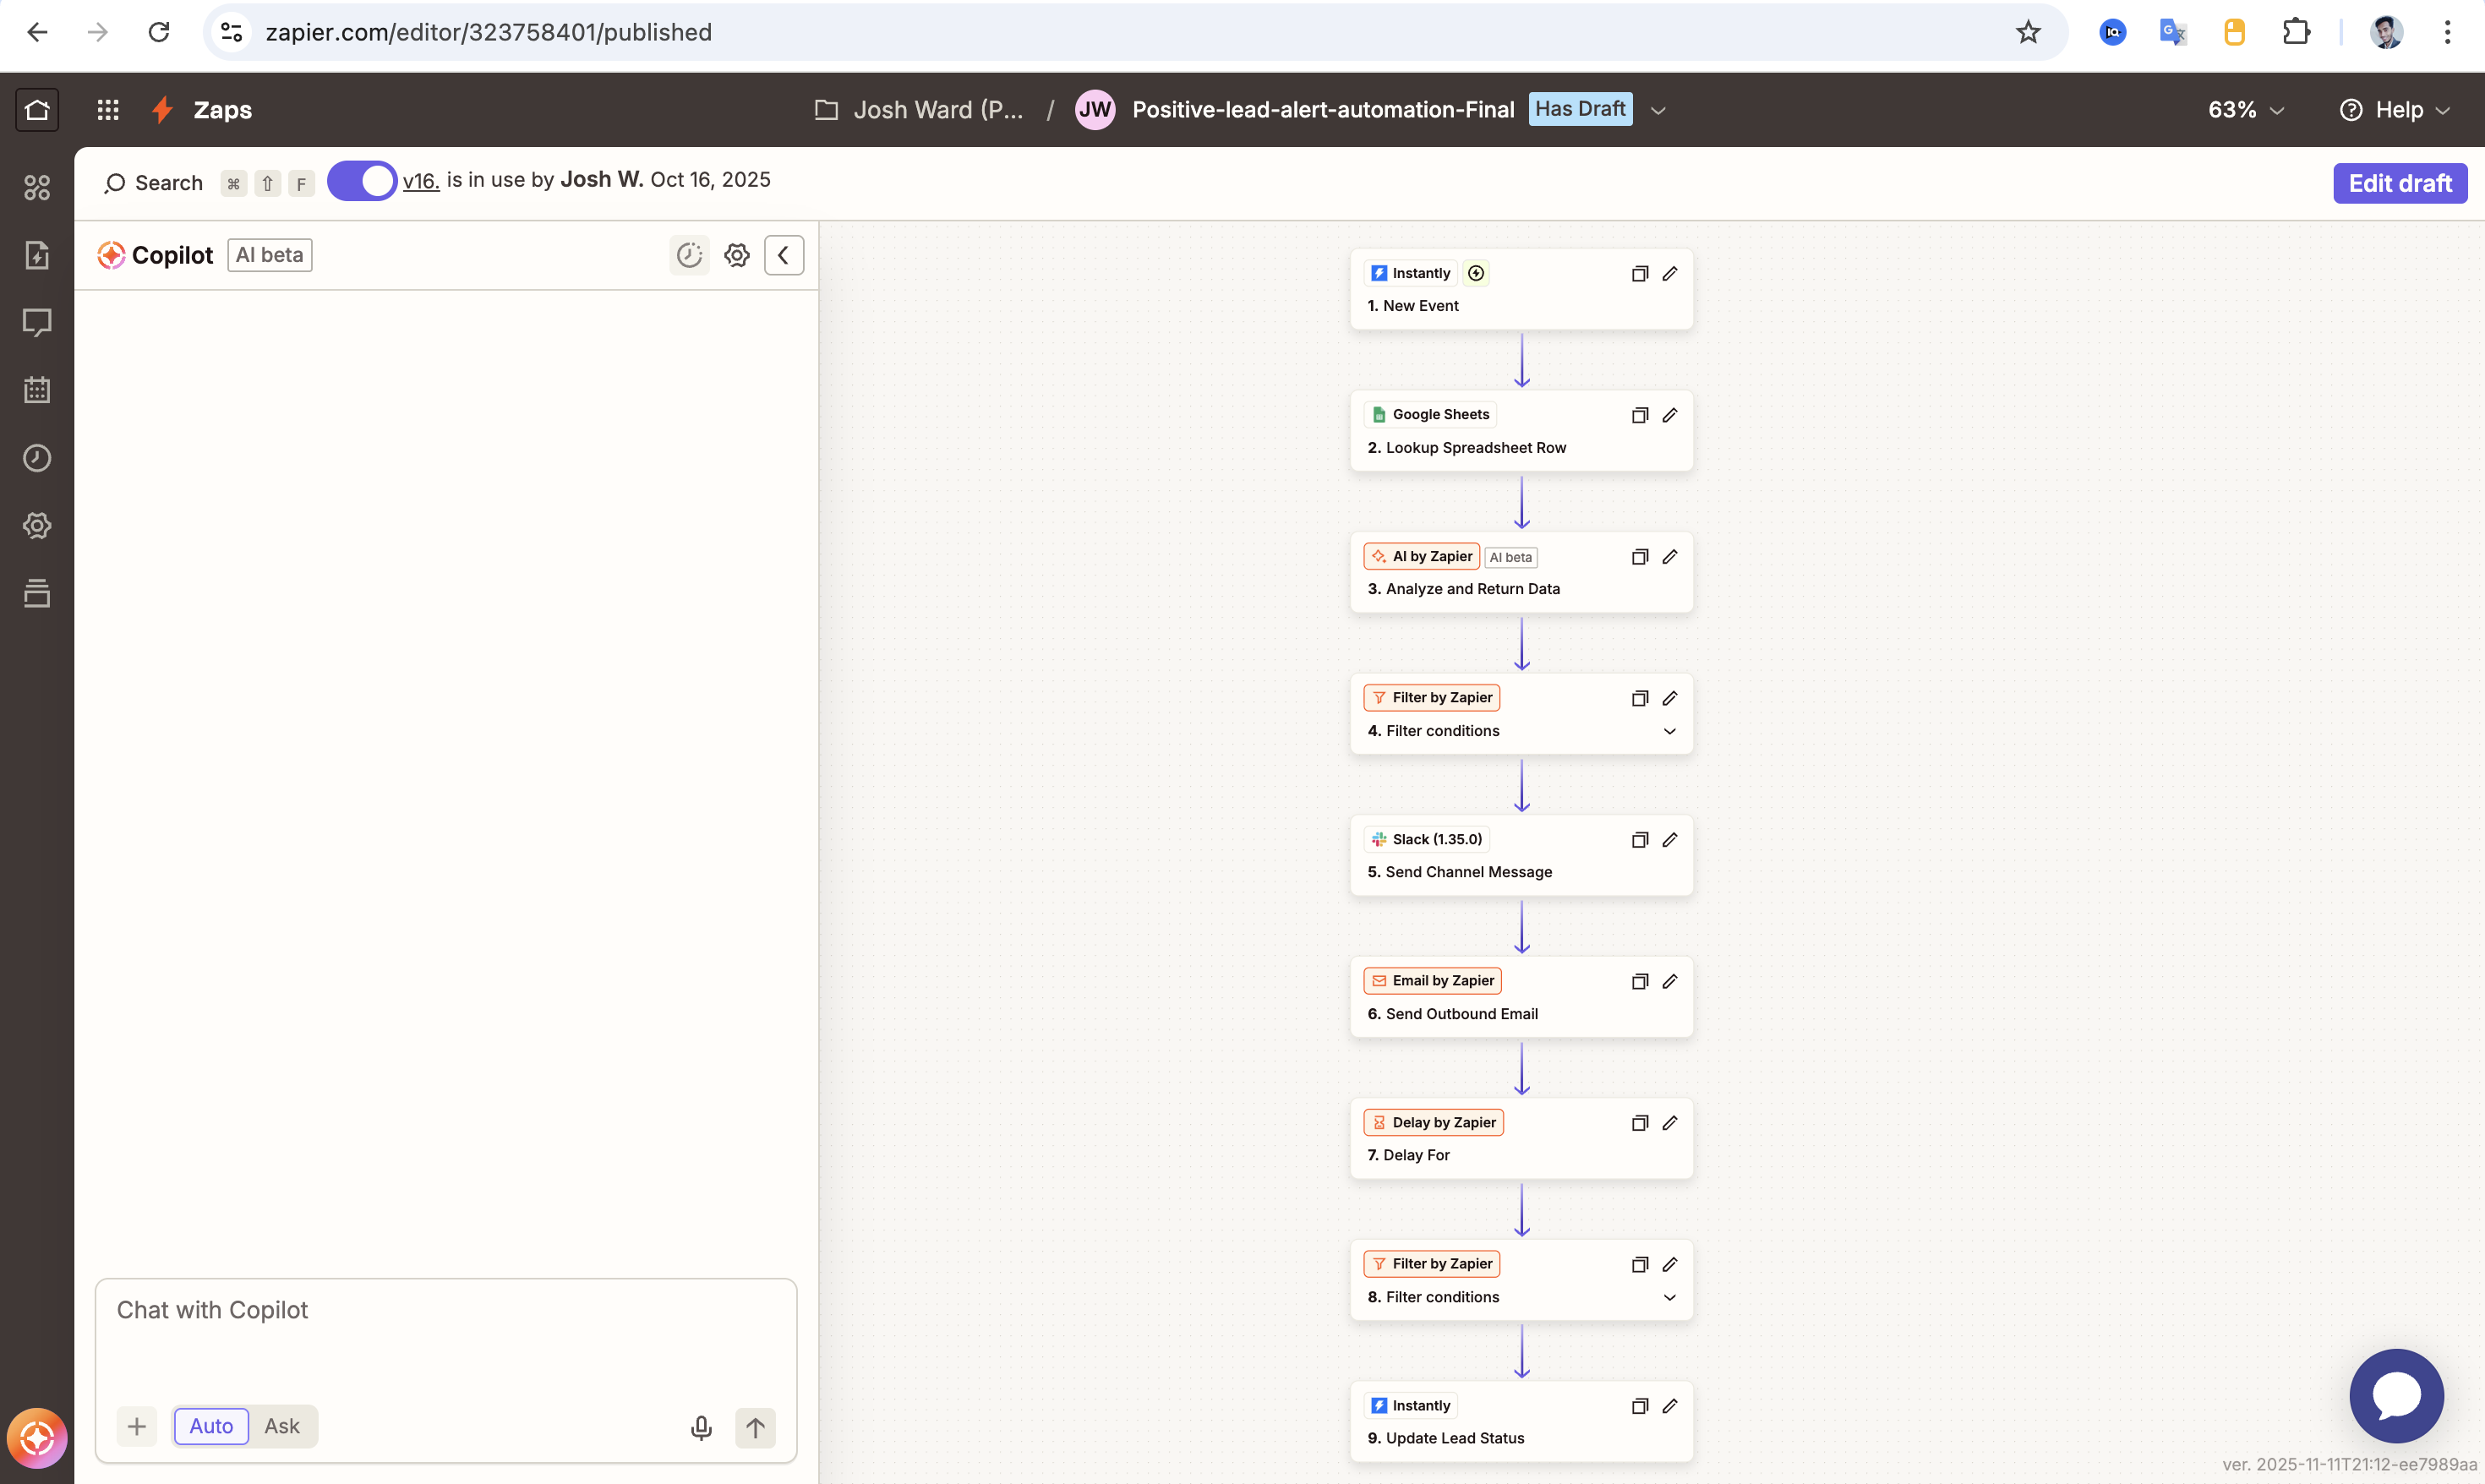Screen dimensions: 2485x1484
Task: Open the Zapier home icon
Action: click(x=37, y=110)
